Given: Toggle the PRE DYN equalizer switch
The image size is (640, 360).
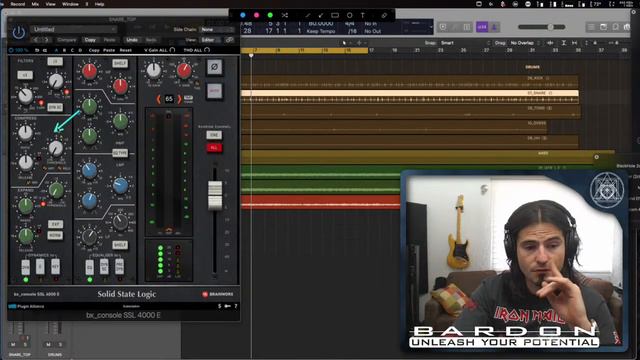Looking at the screenshot, I should (119, 267).
